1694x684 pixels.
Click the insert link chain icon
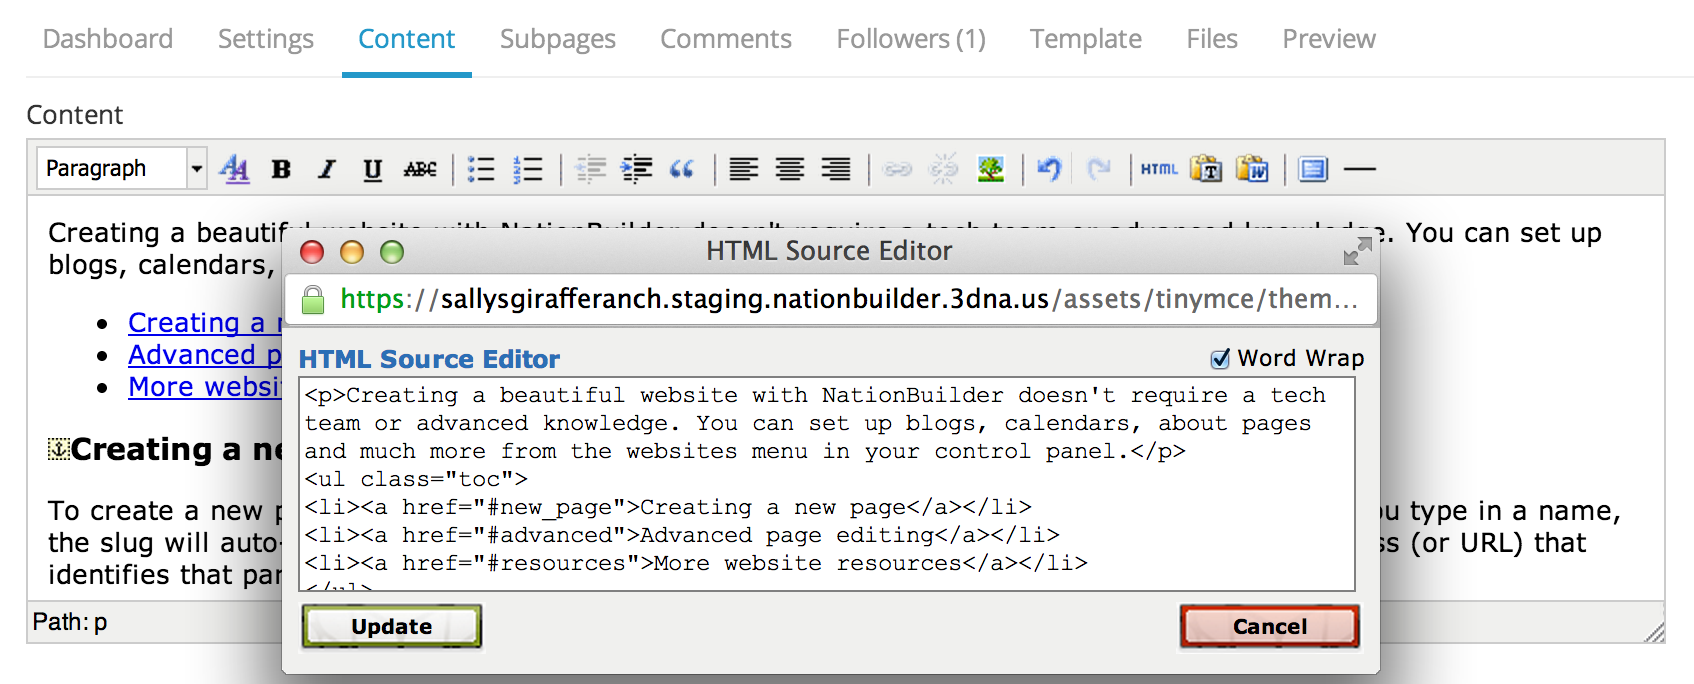coord(898,169)
